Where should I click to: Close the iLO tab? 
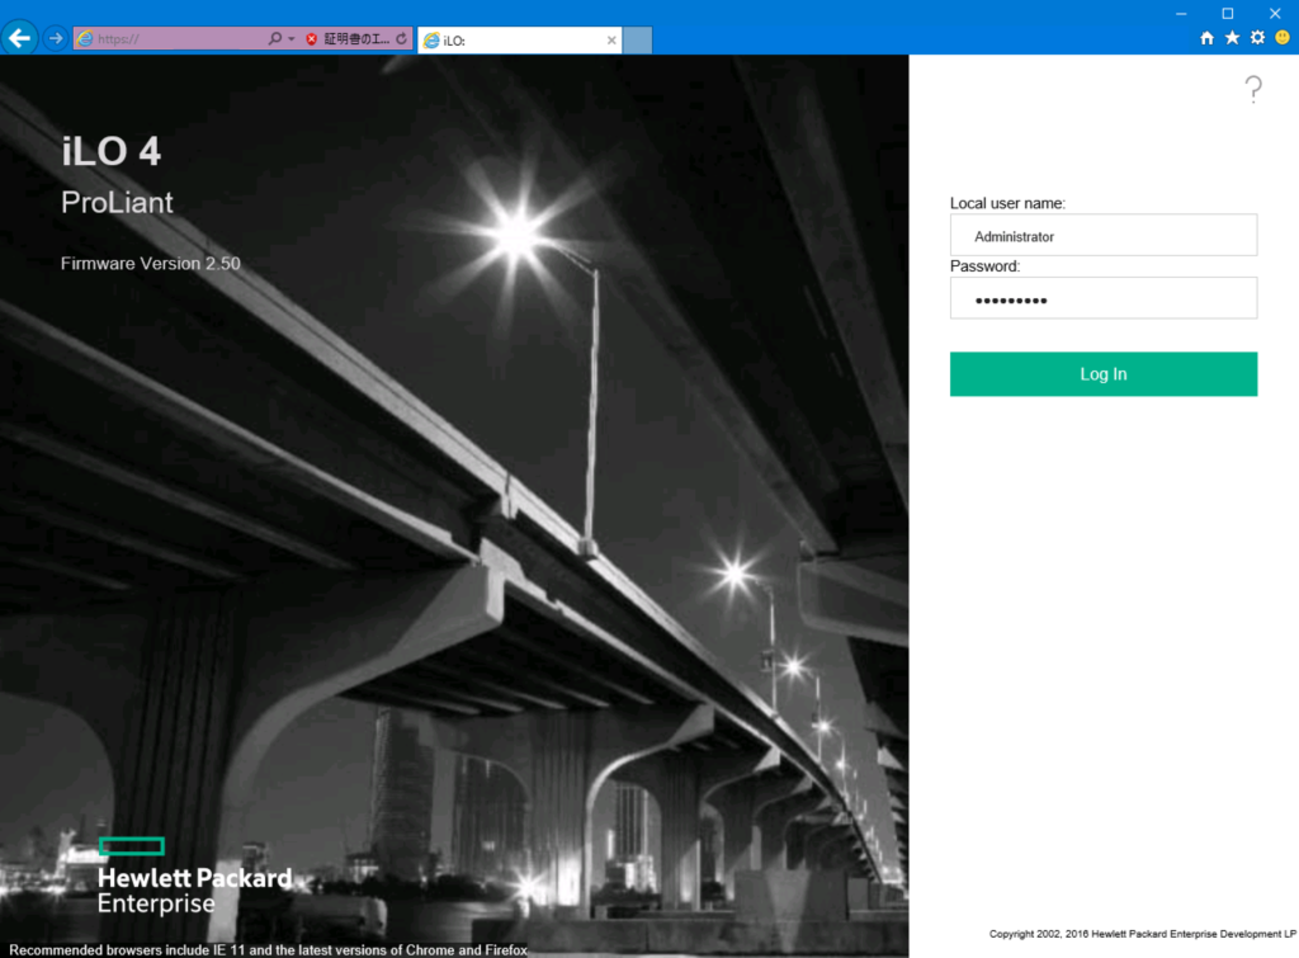[611, 40]
